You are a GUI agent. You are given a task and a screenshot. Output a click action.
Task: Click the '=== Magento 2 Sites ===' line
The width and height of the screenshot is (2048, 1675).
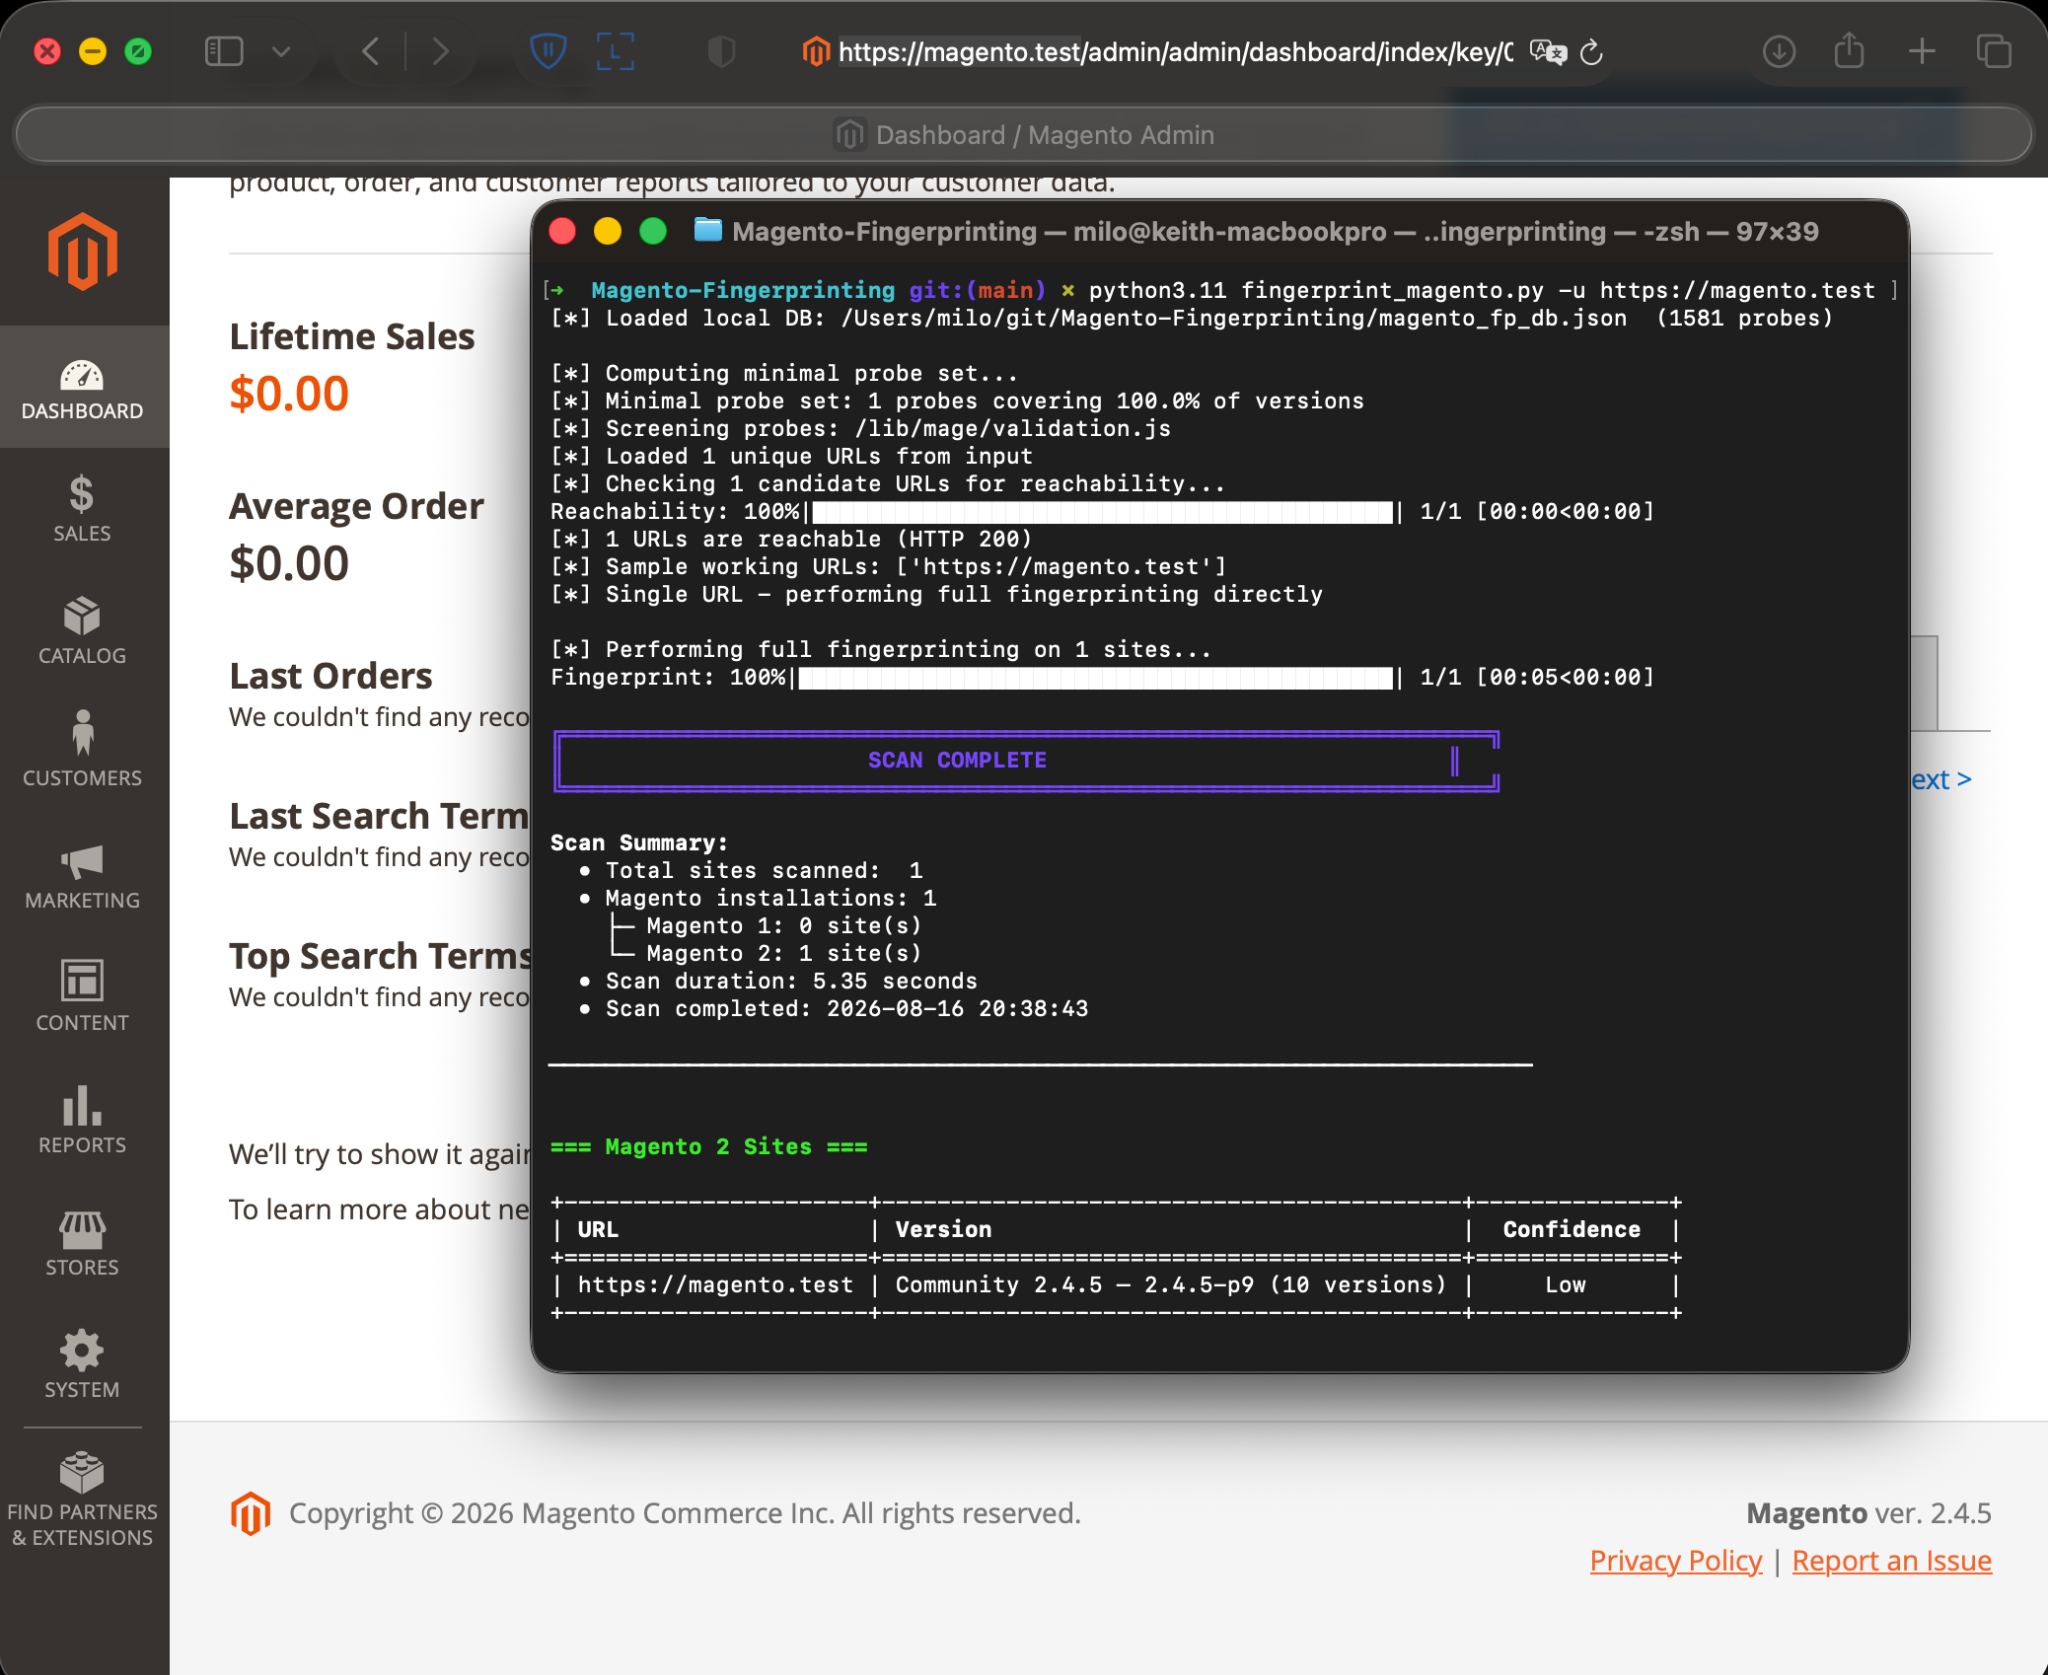709,1147
